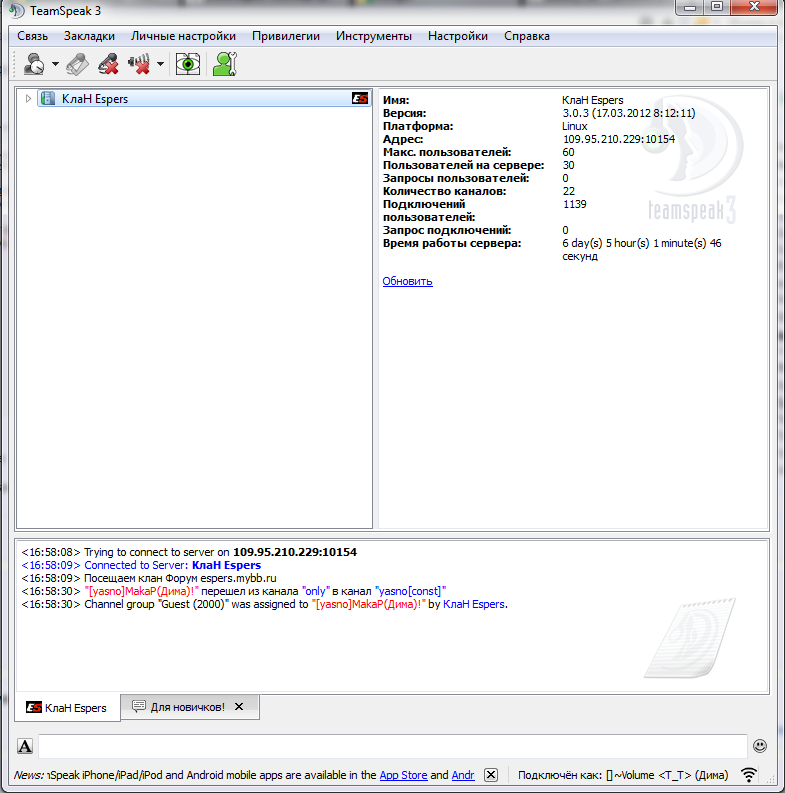This screenshot has height=793, width=785.
Task: Click version value 3.0.3 in info panel
Action: 629,113
